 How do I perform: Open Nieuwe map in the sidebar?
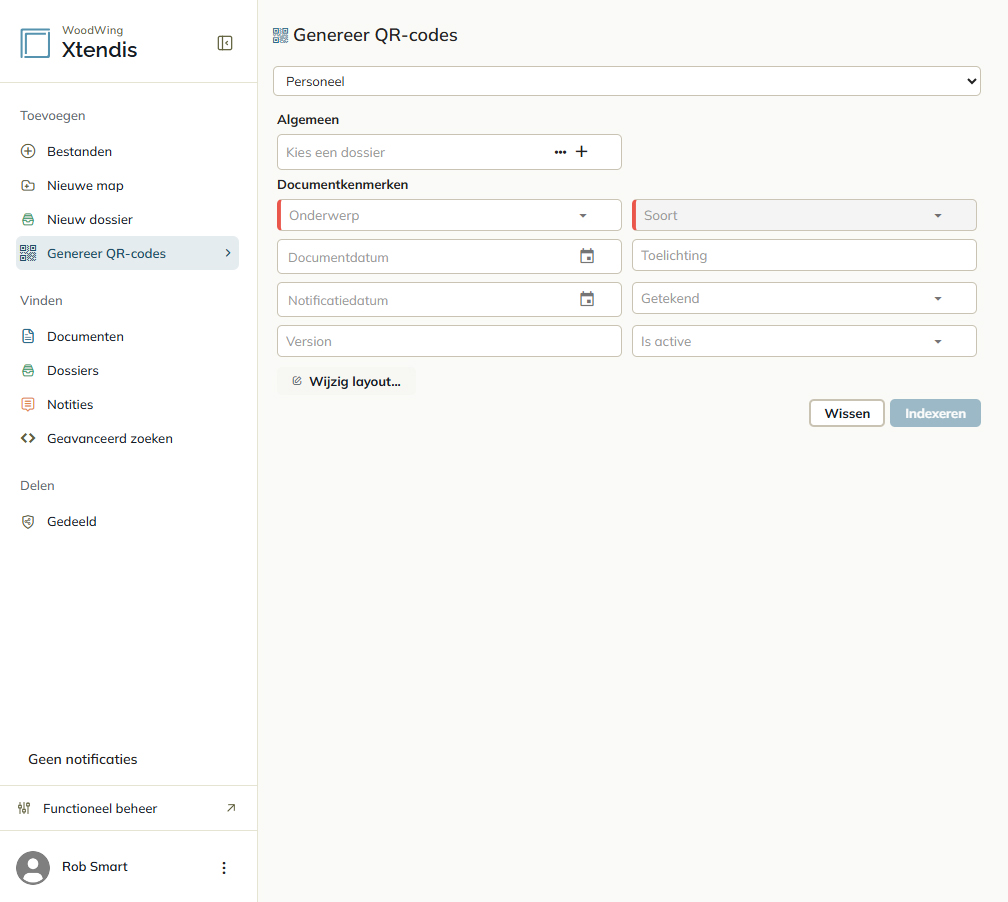127,185
